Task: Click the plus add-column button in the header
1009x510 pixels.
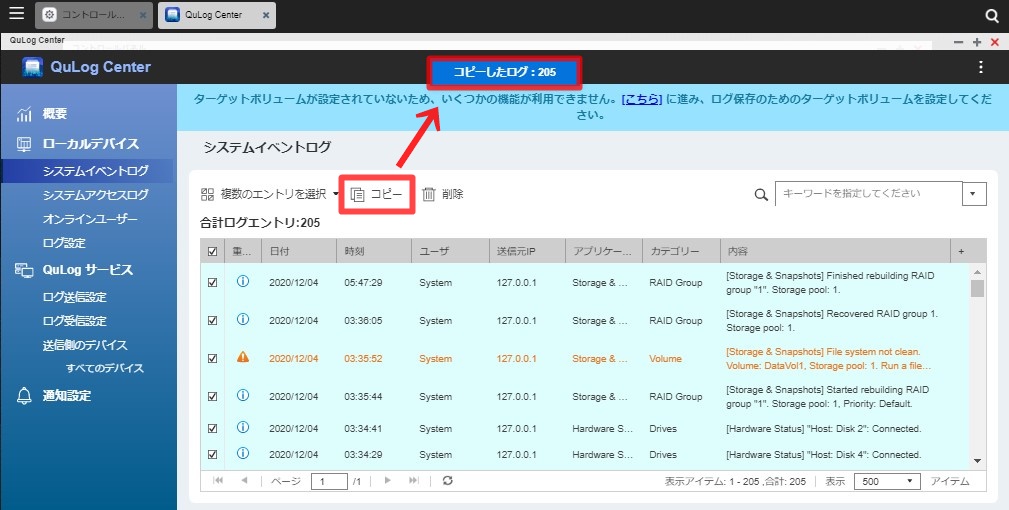Action: click(961, 251)
